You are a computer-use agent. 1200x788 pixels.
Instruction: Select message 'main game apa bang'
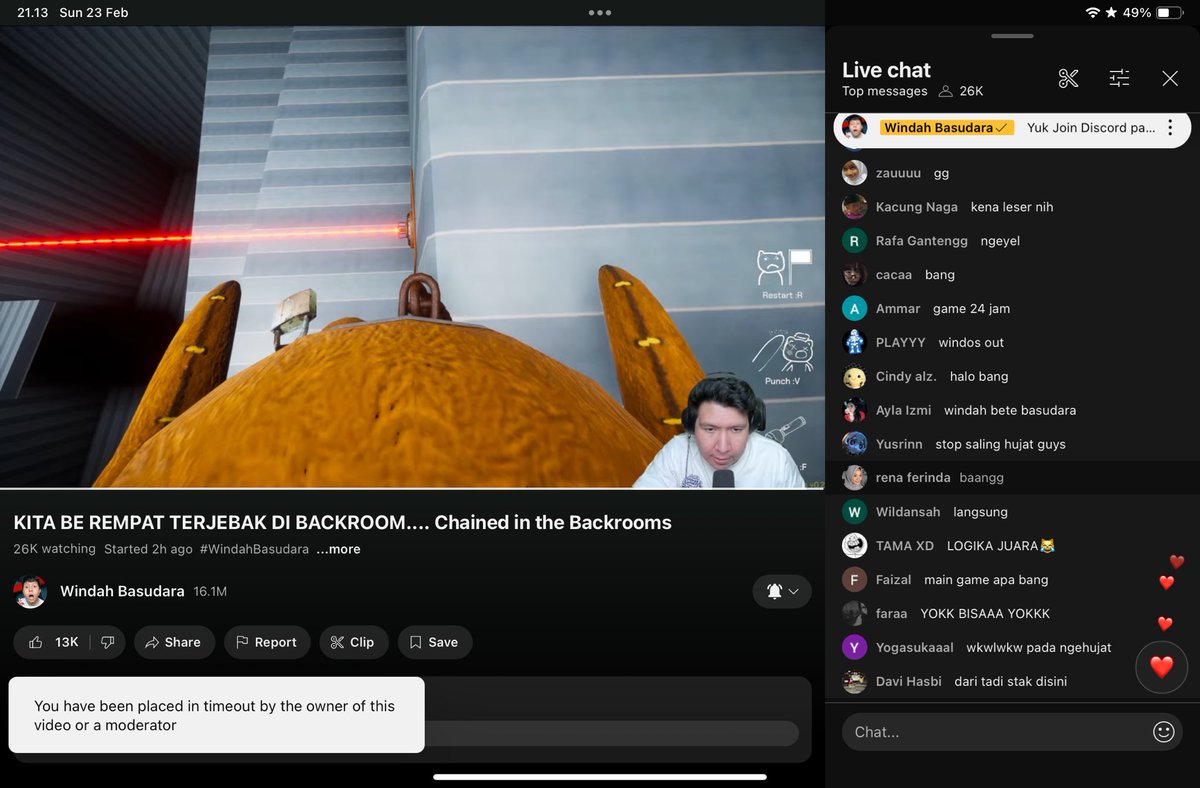point(986,580)
